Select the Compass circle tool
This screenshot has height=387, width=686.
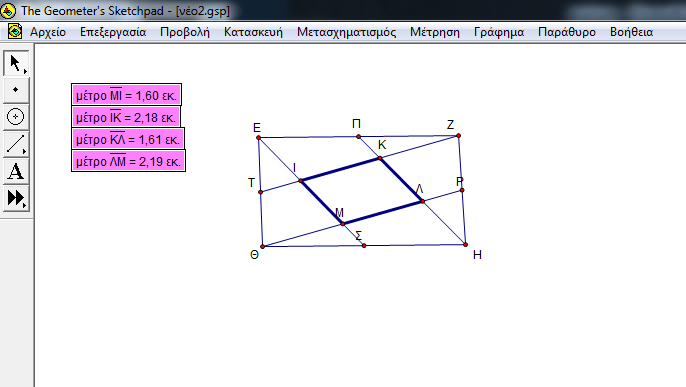(x=16, y=117)
